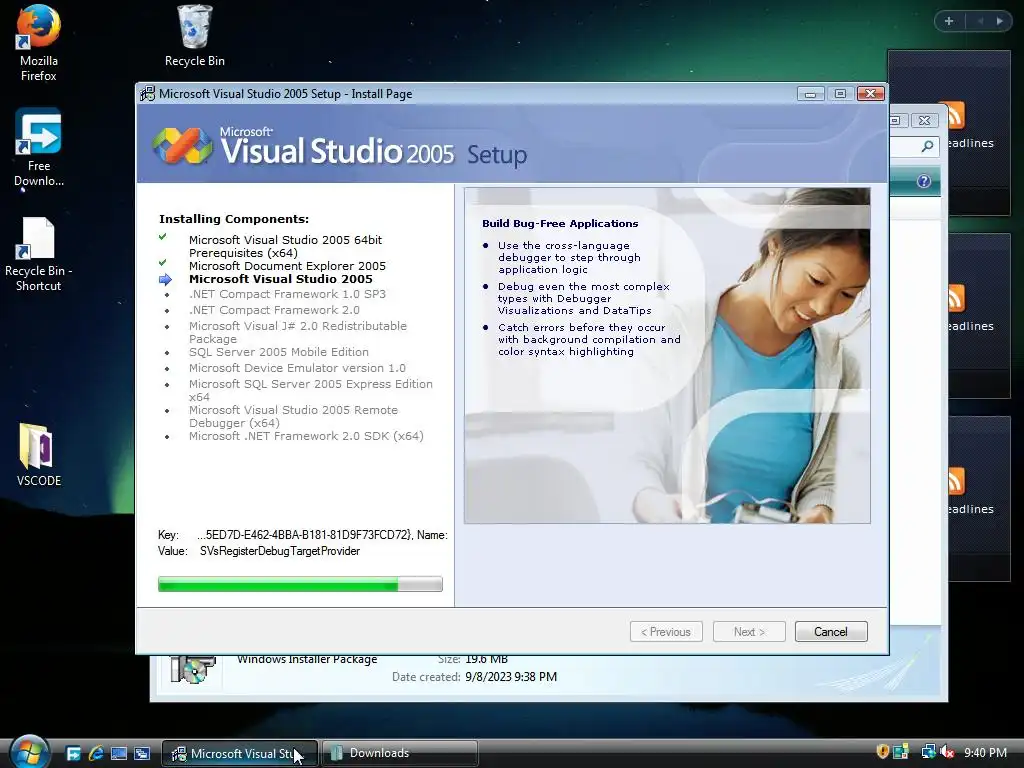The width and height of the screenshot is (1024, 768).
Task: Click the checkmark beside Microsoft Document Explorer 2005
Action: [163, 263]
